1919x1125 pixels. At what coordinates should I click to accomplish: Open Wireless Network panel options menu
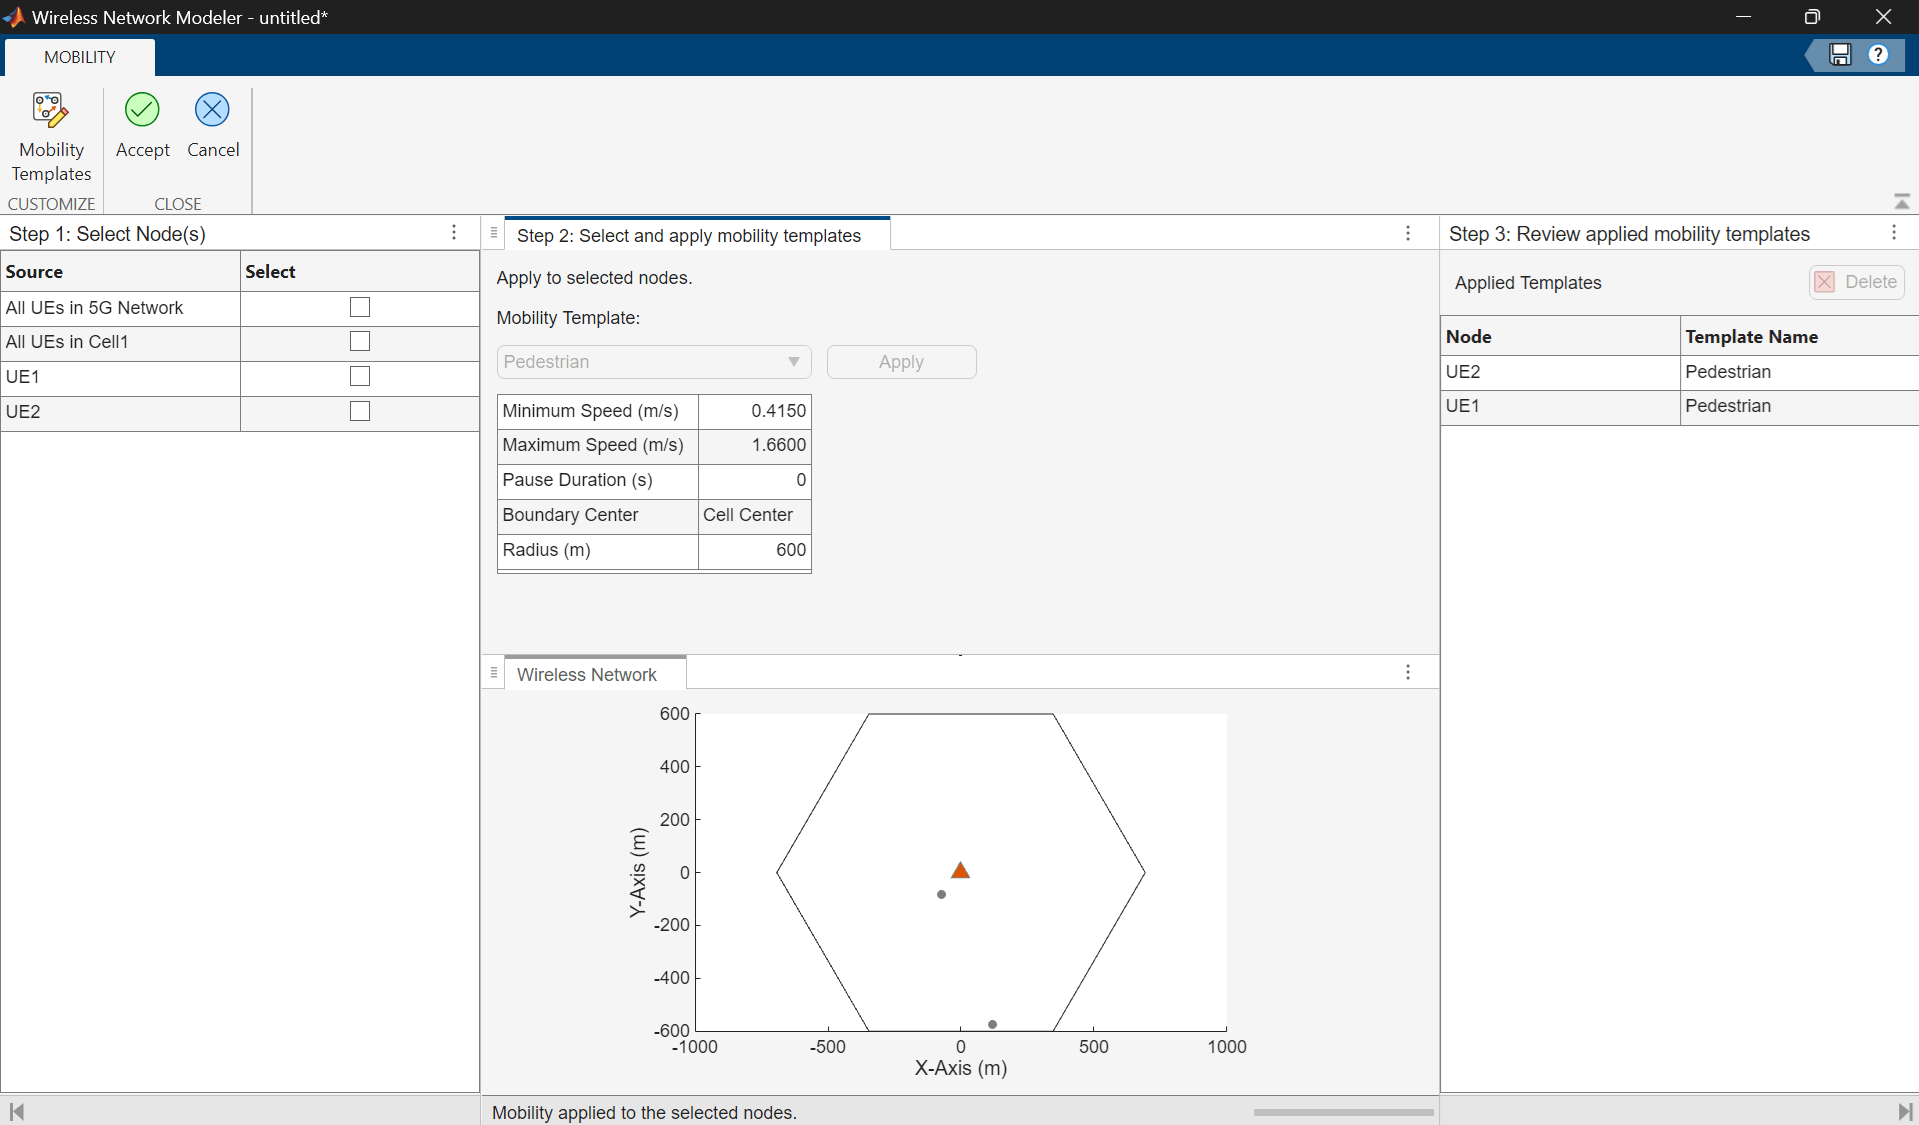pyautogui.click(x=1407, y=673)
